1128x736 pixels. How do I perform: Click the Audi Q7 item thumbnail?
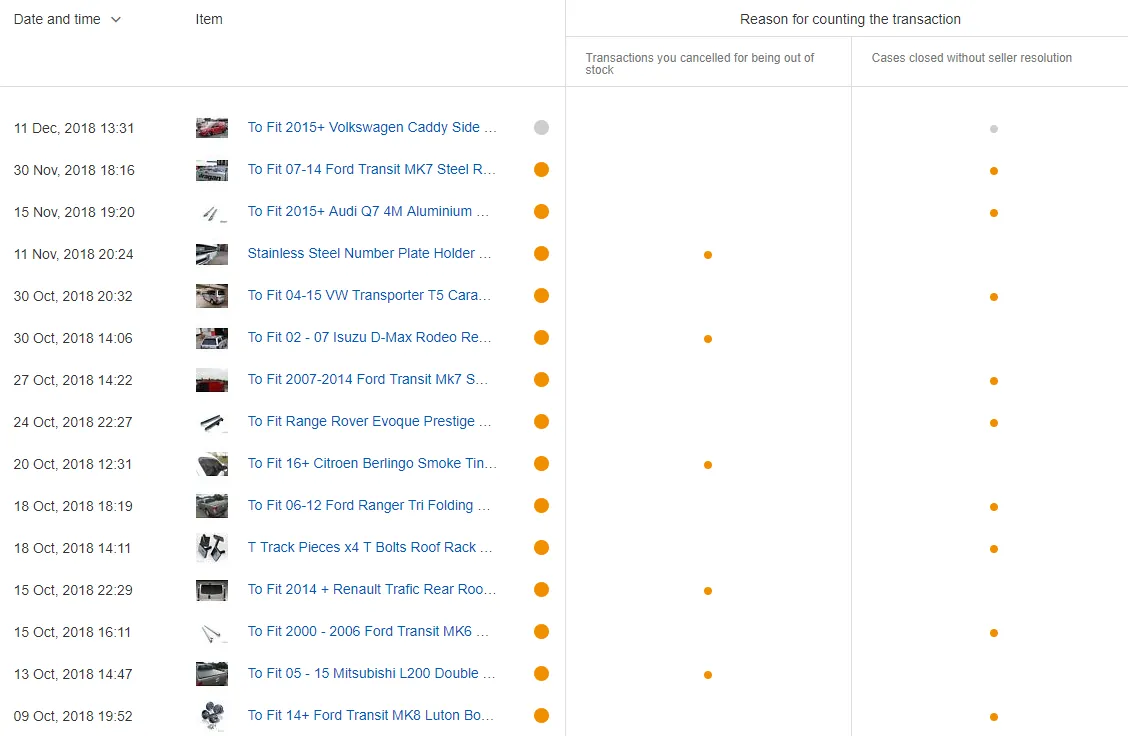[212, 212]
